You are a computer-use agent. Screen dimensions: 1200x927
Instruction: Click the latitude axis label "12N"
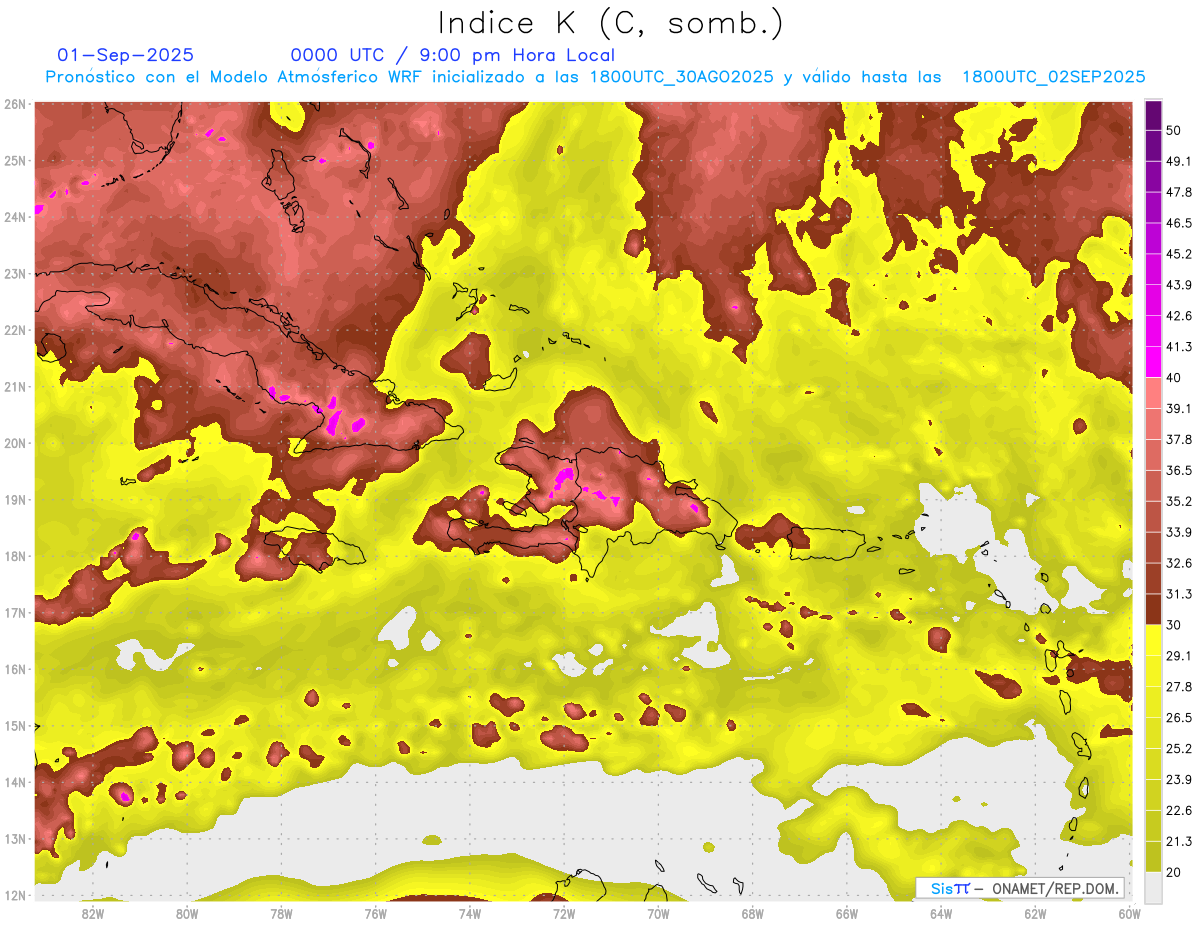pos(15,895)
